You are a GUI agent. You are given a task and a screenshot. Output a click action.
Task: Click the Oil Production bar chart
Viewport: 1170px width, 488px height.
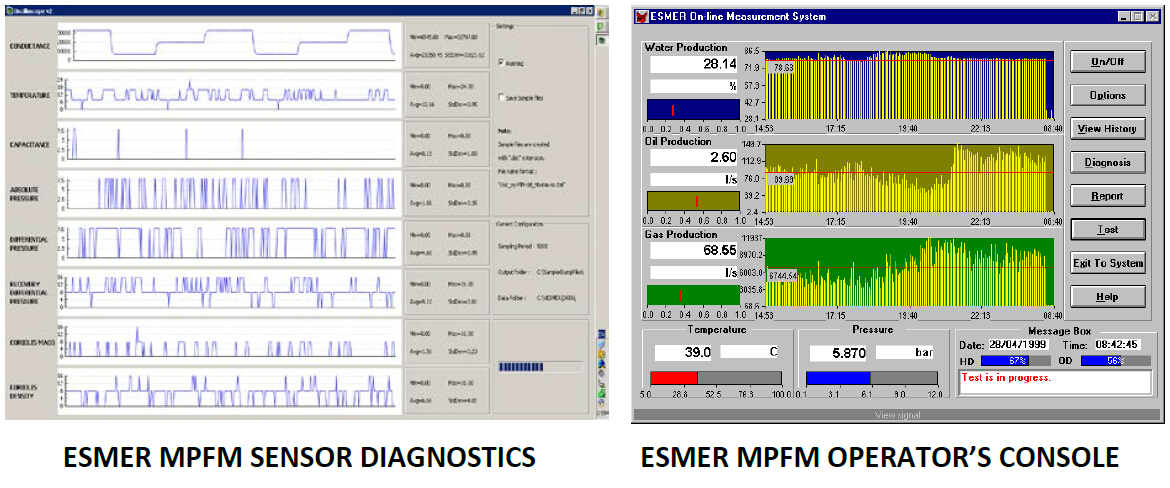910,178
